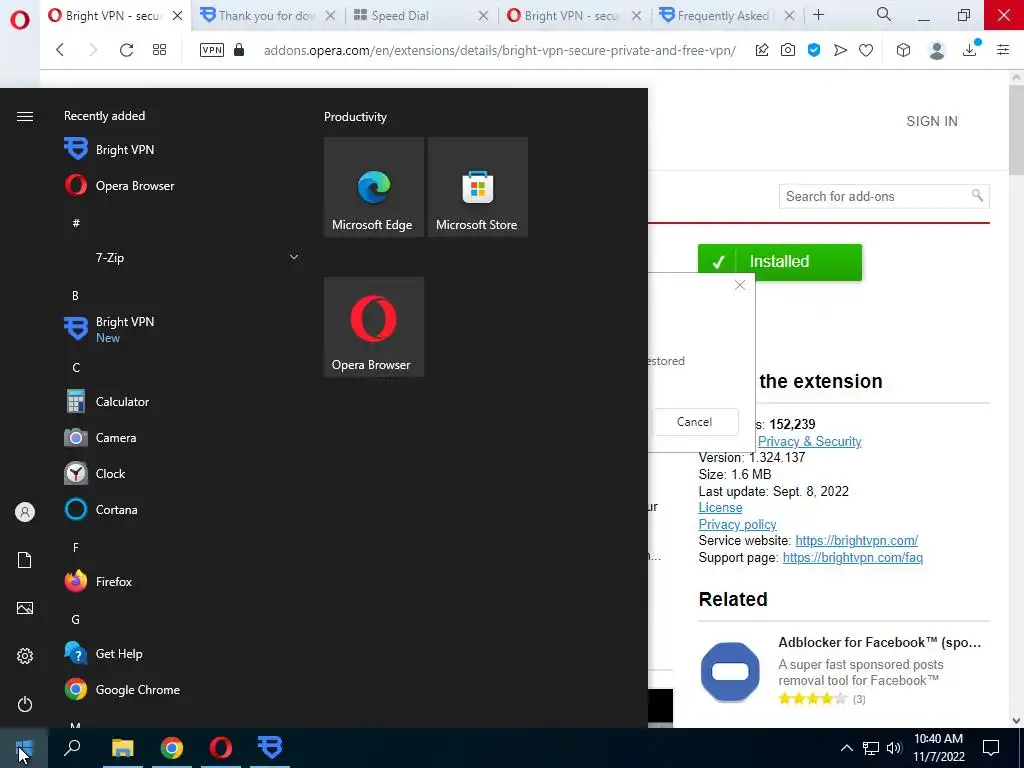Open volume control in system tray
Image resolution: width=1024 pixels, height=768 pixels.
click(894, 748)
